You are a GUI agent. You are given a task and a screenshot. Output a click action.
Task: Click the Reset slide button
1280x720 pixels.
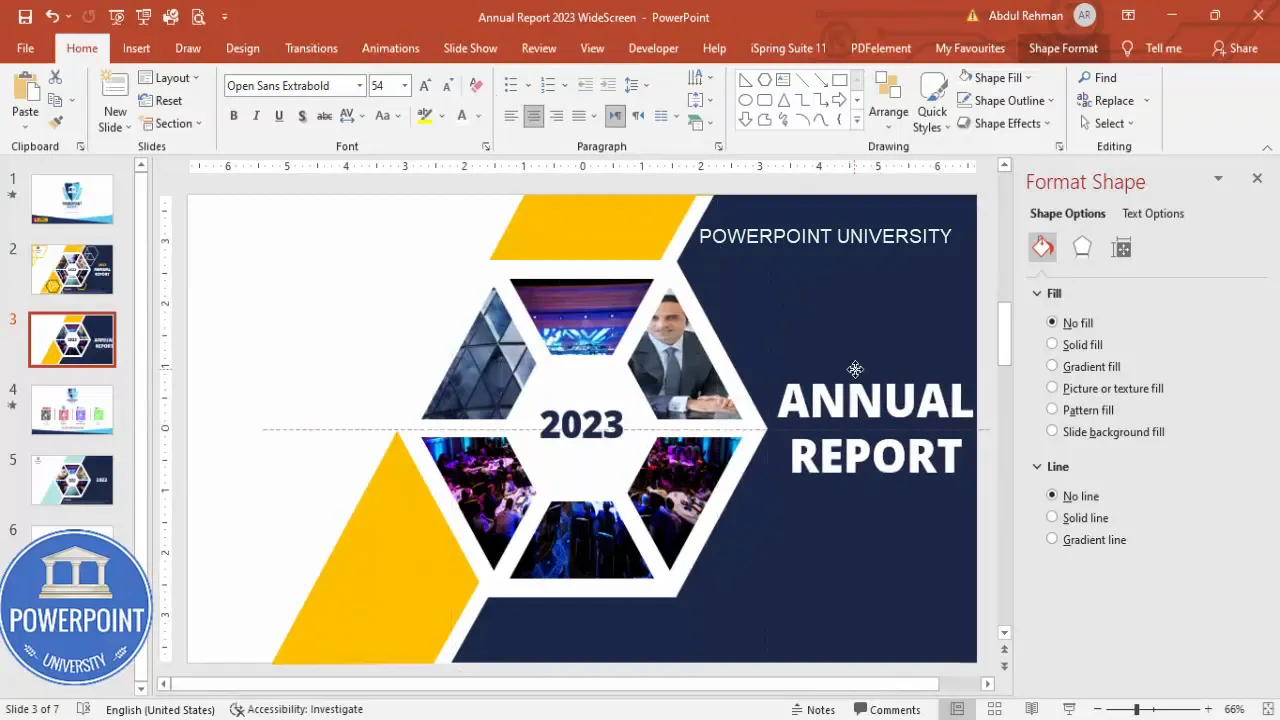coord(161,100)
